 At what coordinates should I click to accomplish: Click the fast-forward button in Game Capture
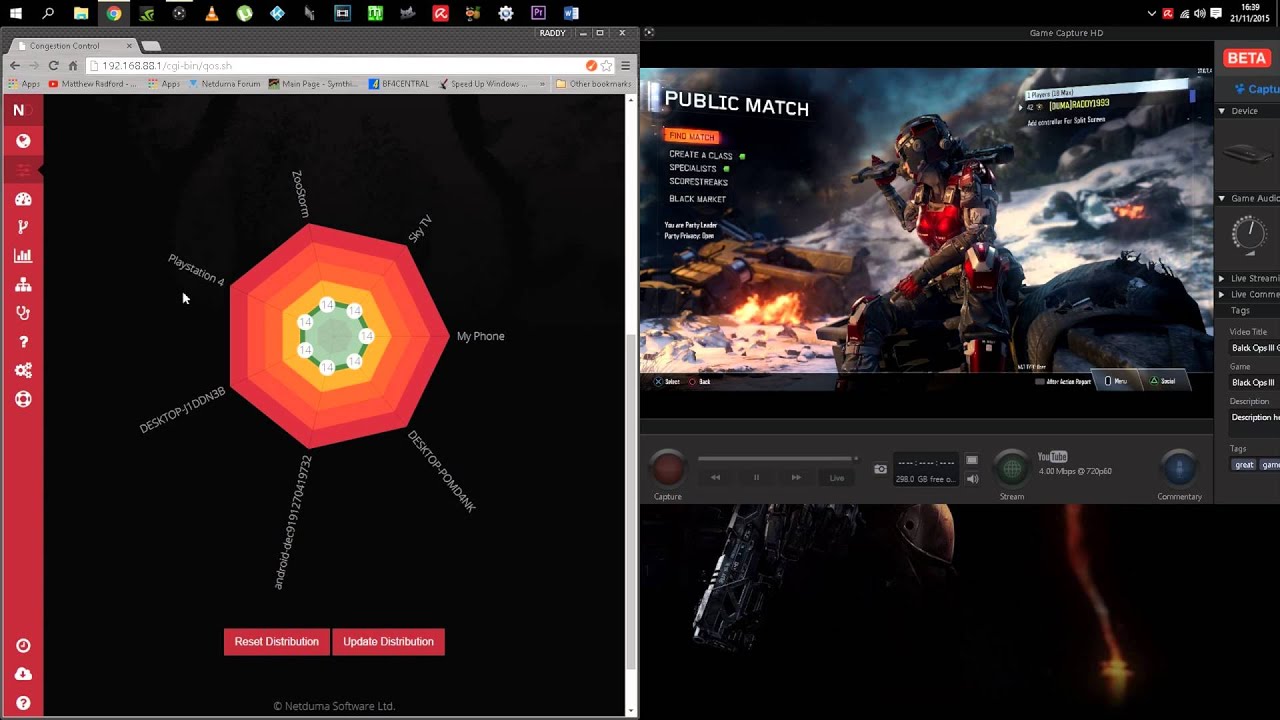tap(796, 477)
